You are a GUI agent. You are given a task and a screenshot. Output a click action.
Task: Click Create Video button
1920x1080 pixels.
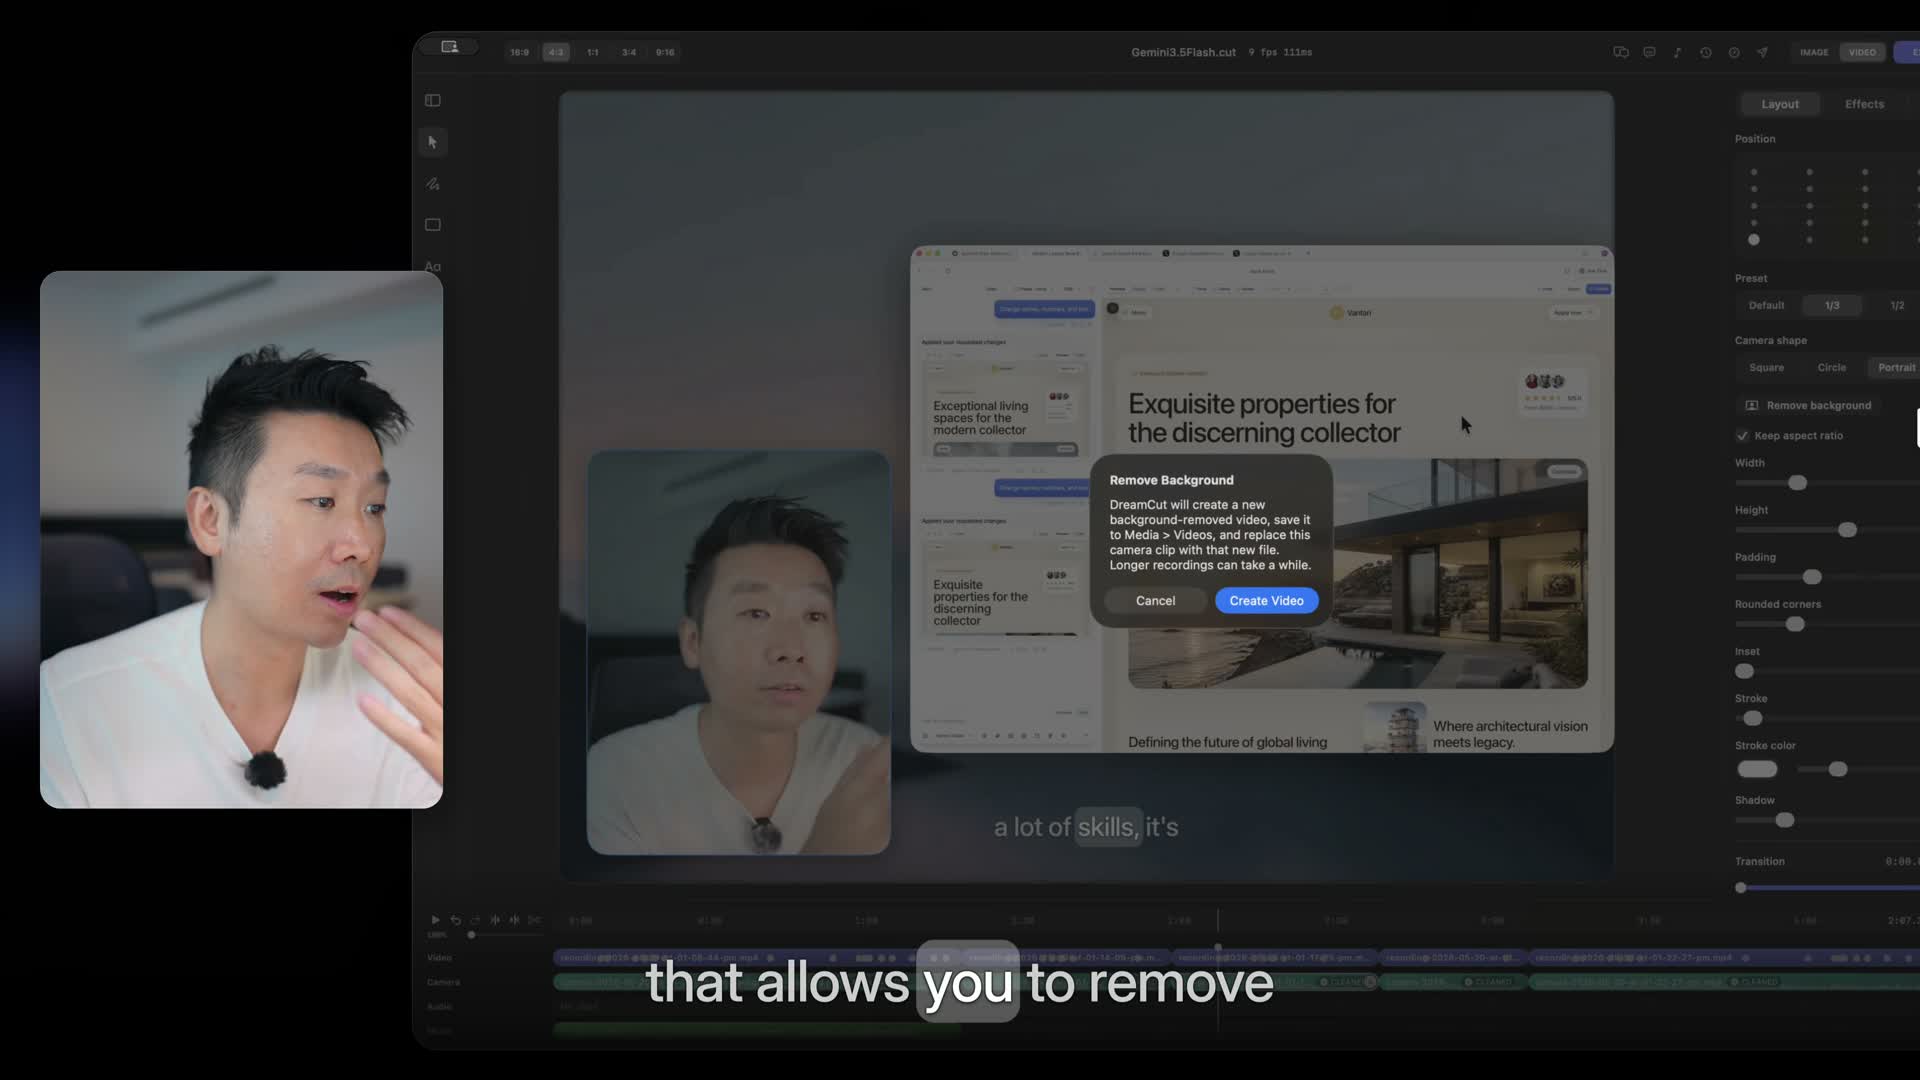[1266, 601]
